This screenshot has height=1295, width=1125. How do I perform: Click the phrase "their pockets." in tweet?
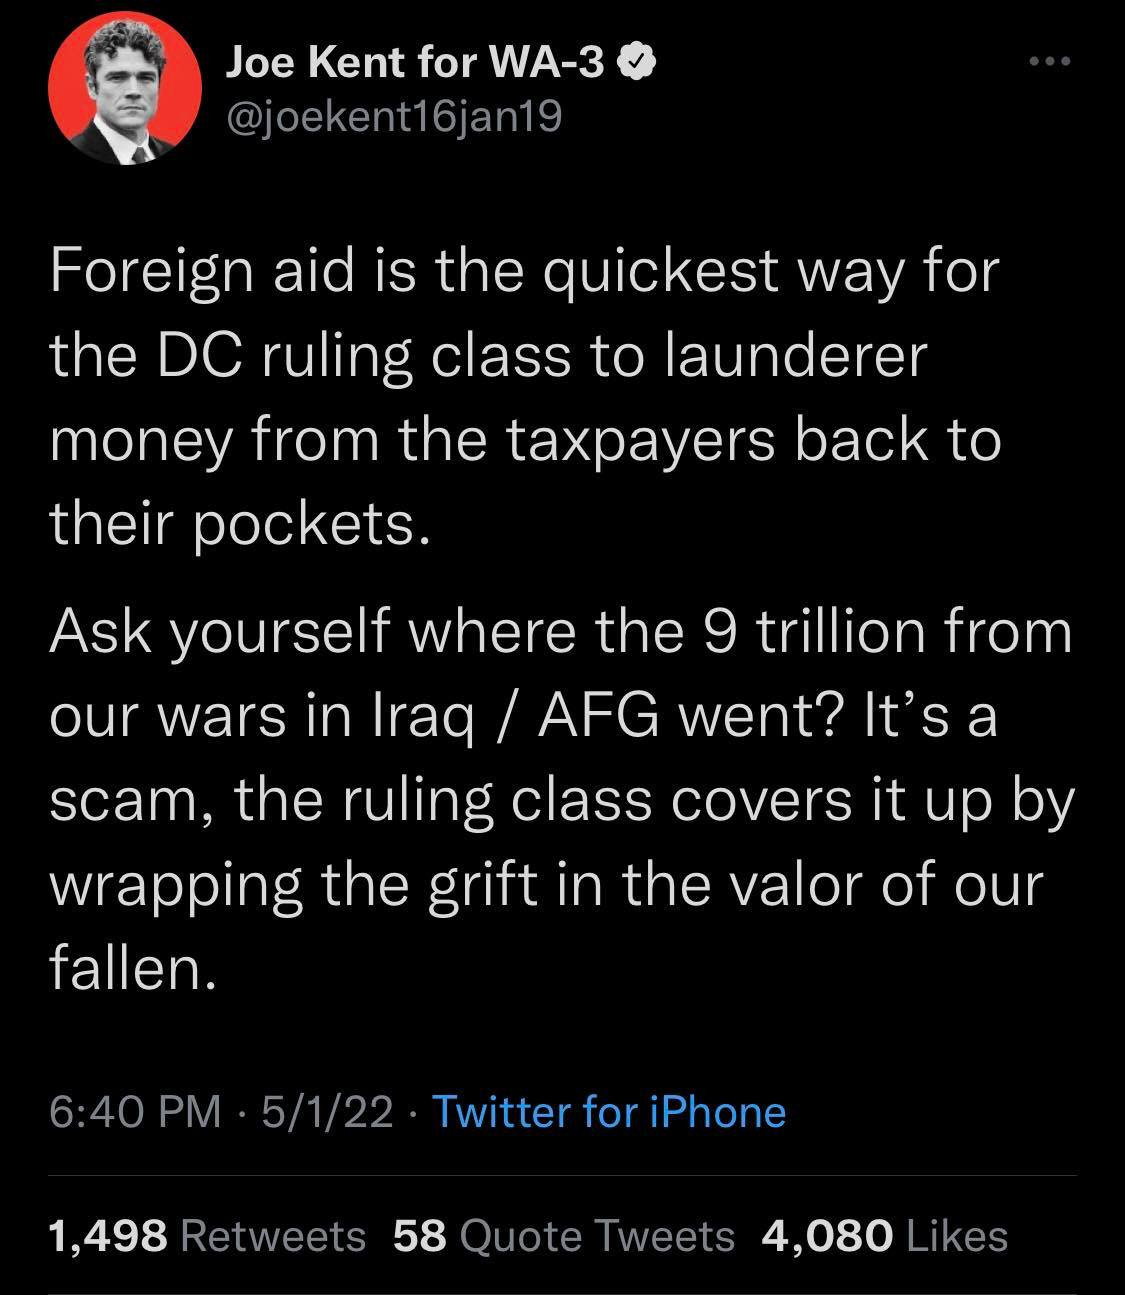coord(240,523)
